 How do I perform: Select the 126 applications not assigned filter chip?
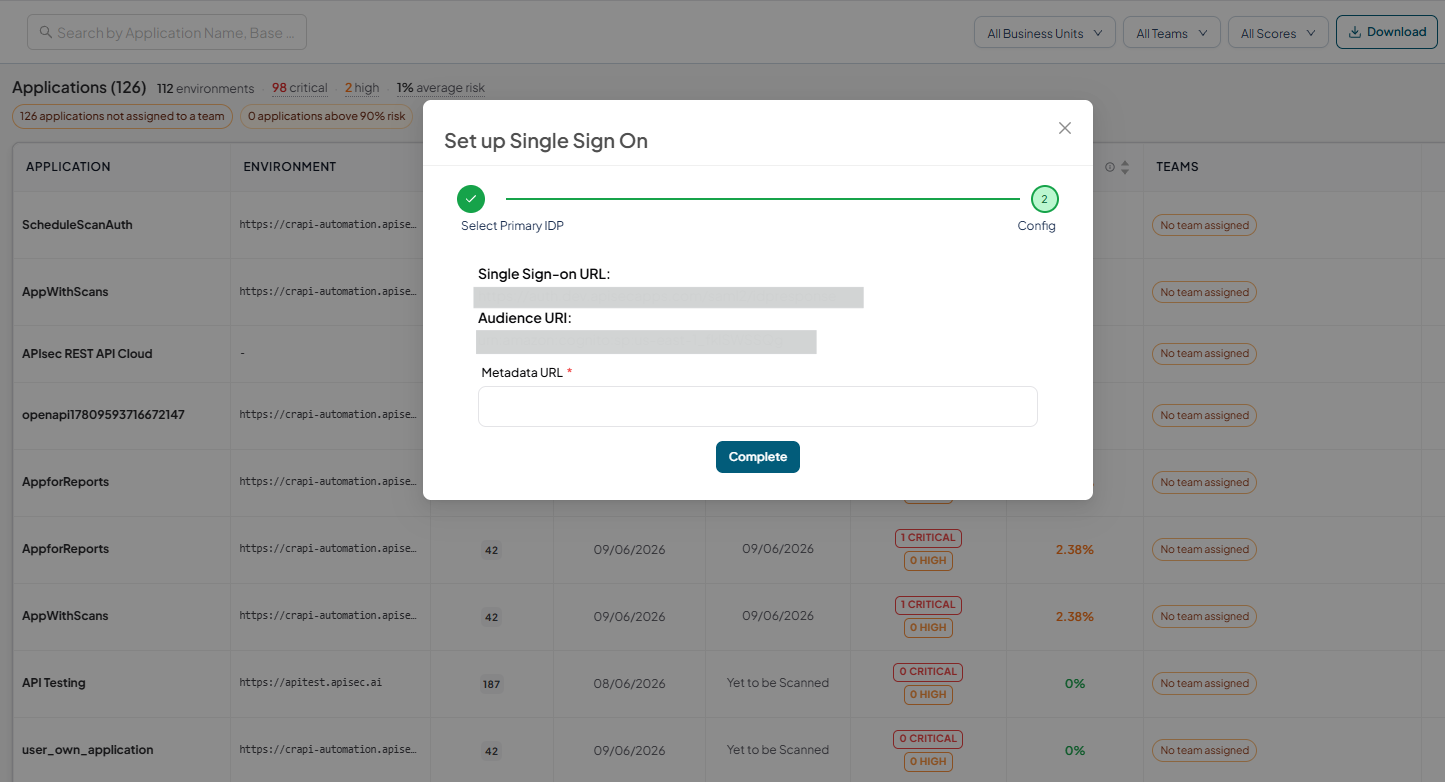pyautogui.click(x=122, y=116)
